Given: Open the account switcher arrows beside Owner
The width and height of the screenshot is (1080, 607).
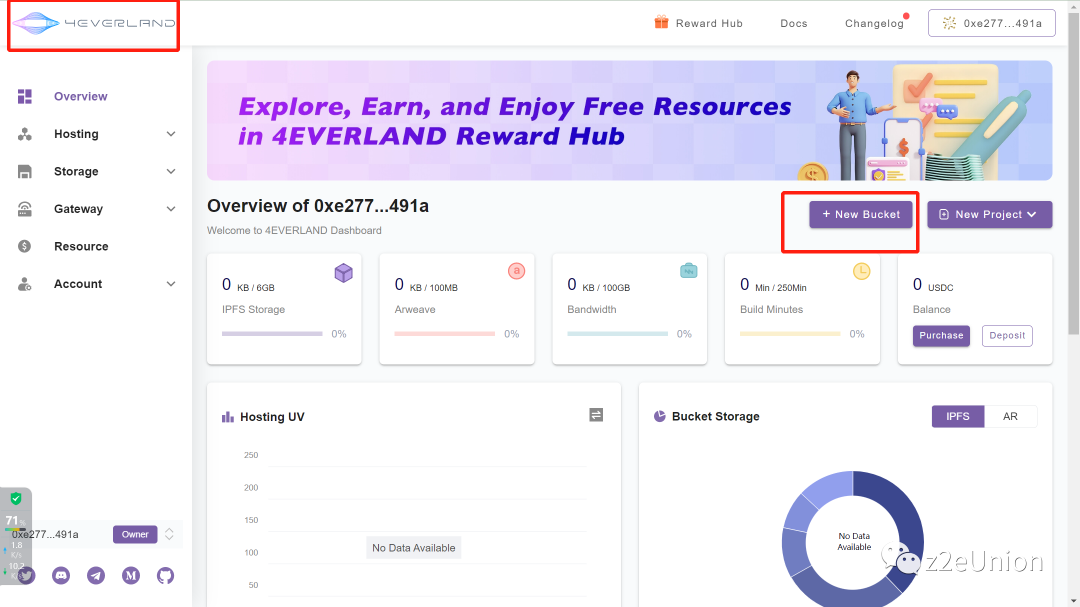Looking at the screenshot, I should click(x=170, y=534).
